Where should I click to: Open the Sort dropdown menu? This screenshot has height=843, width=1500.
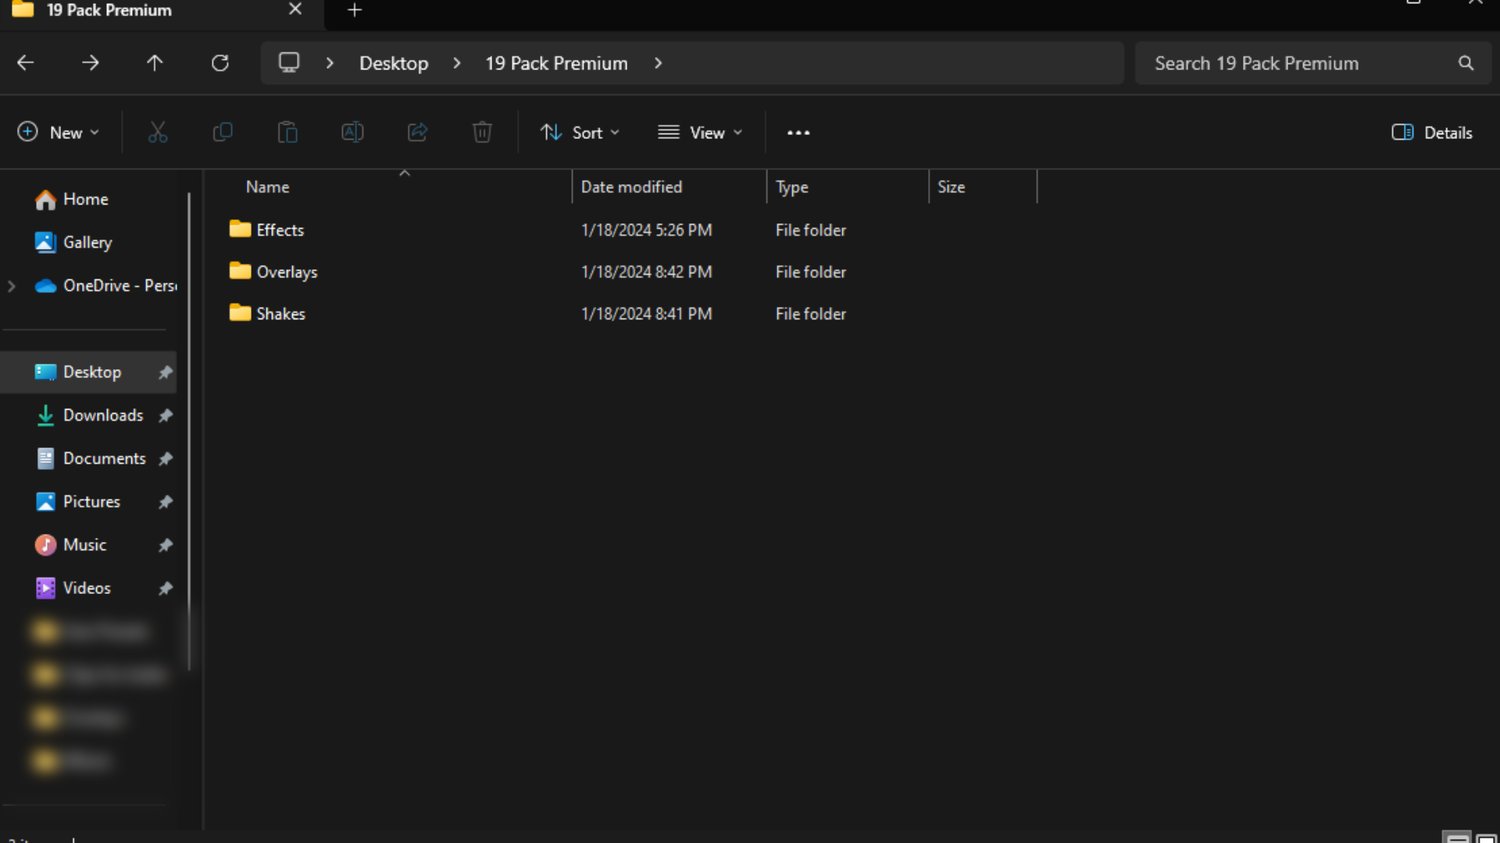[580, 132]
